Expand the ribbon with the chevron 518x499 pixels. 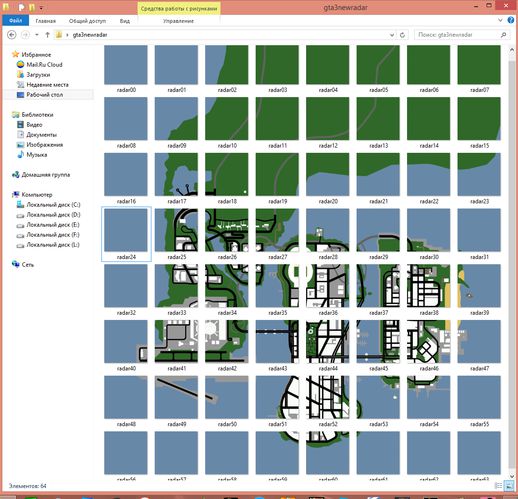(x=500, y=20)
